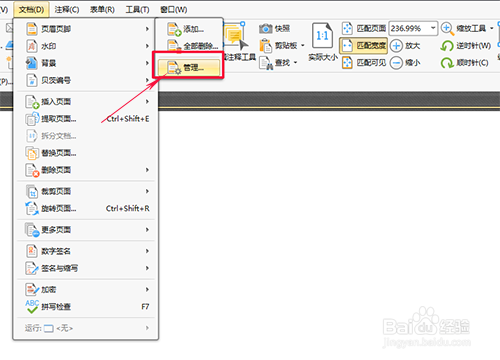This screenshot has width=500, height=360.
Task: Expand the 数字签名 submenu arrow
Action: click(147, 251)
